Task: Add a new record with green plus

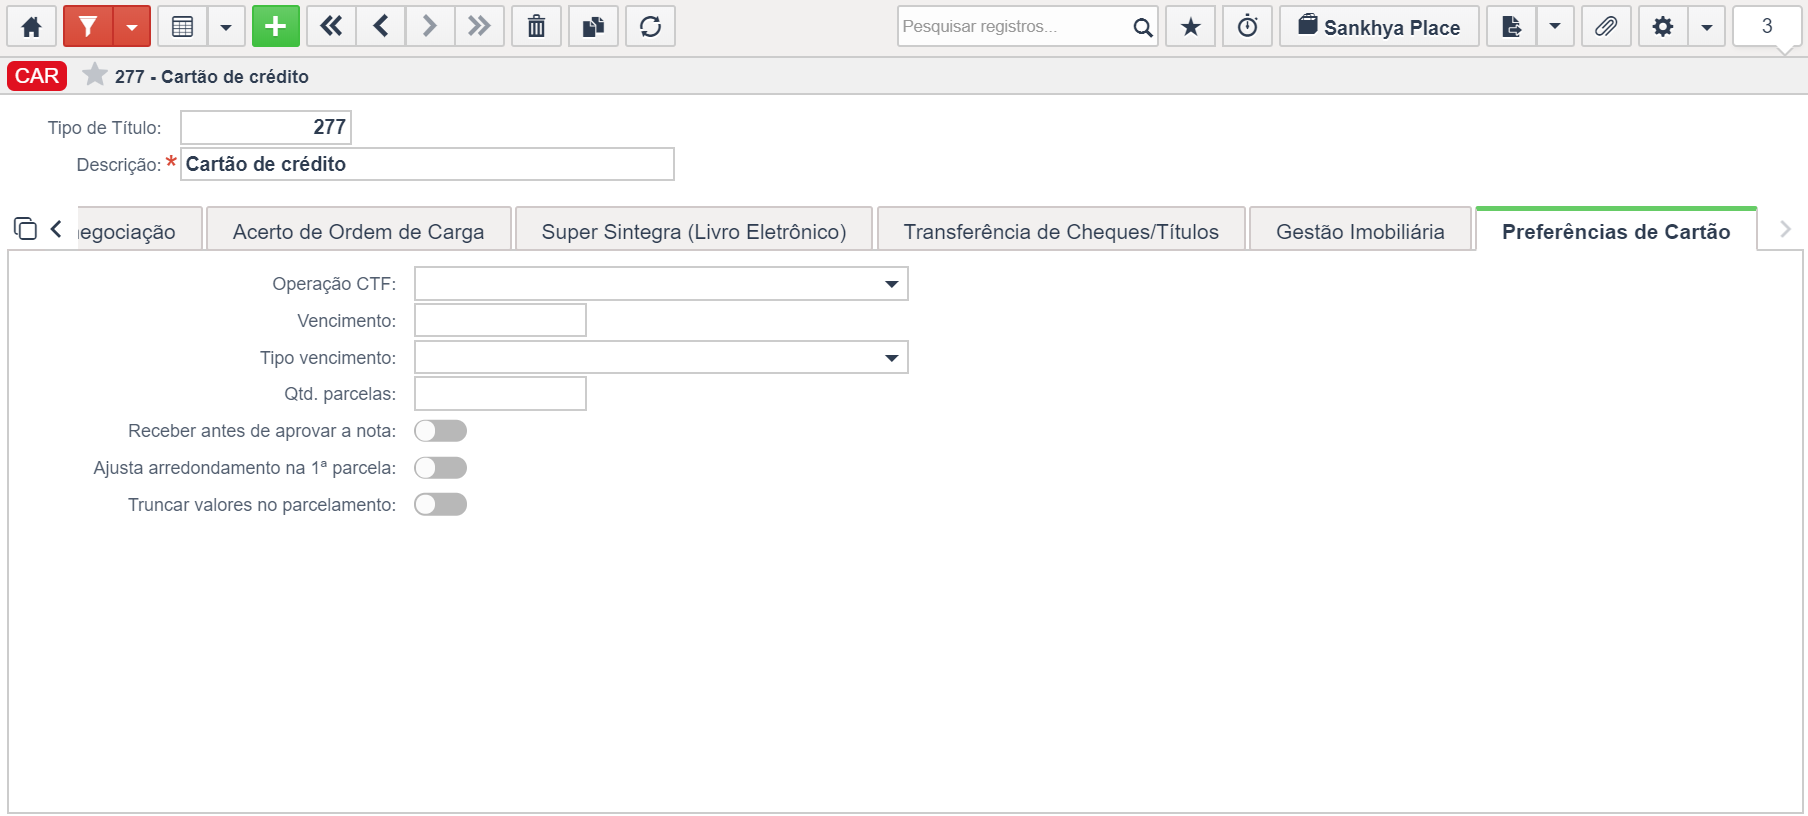Action: tap(276, 27)
